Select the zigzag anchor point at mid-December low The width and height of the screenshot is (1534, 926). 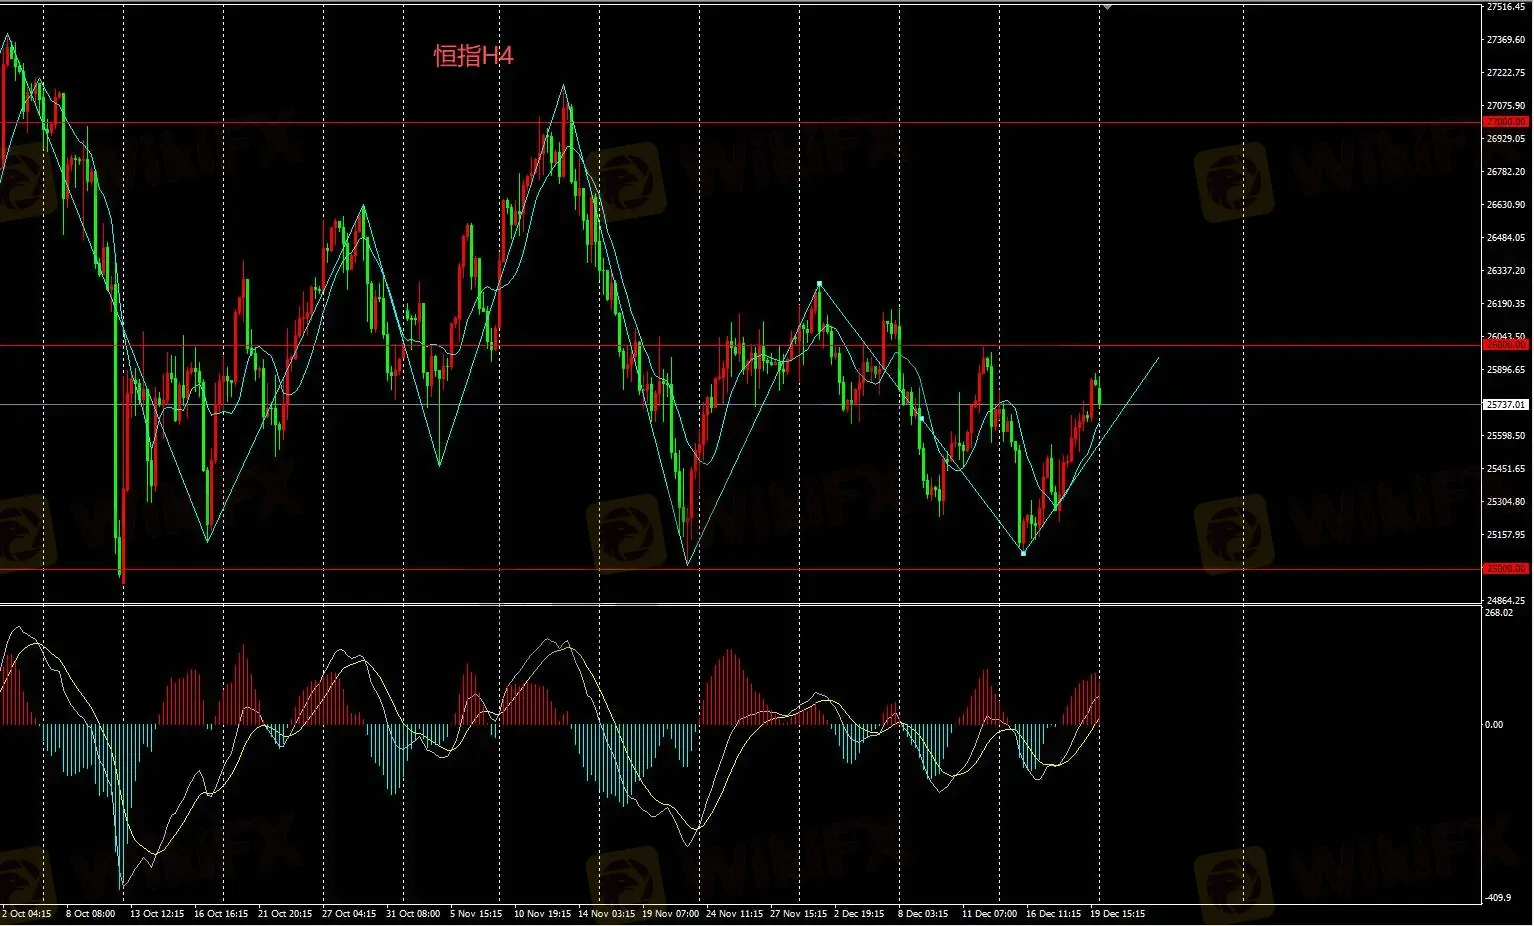(x=1023, y=552)
